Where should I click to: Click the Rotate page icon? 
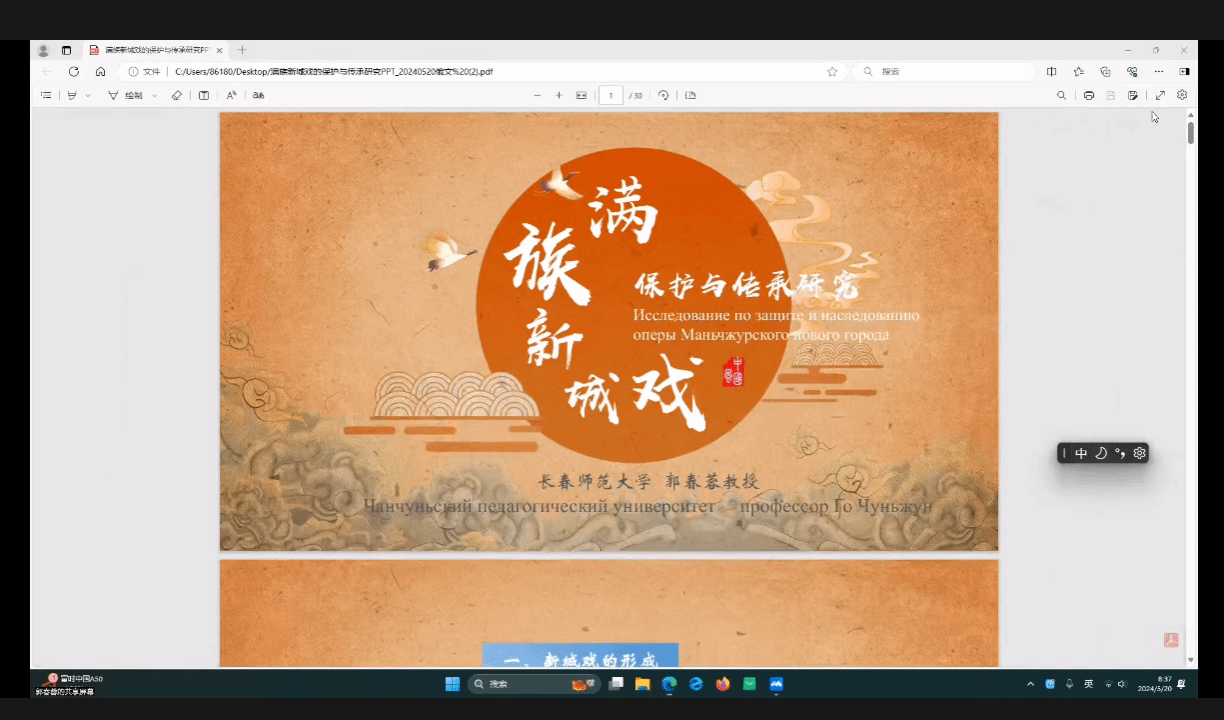coord(663,95)
